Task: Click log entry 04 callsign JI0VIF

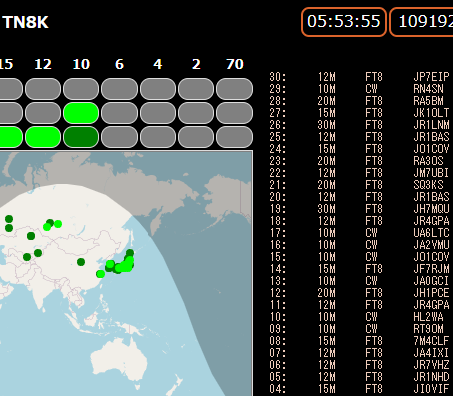Action: [x=431, y=389]
